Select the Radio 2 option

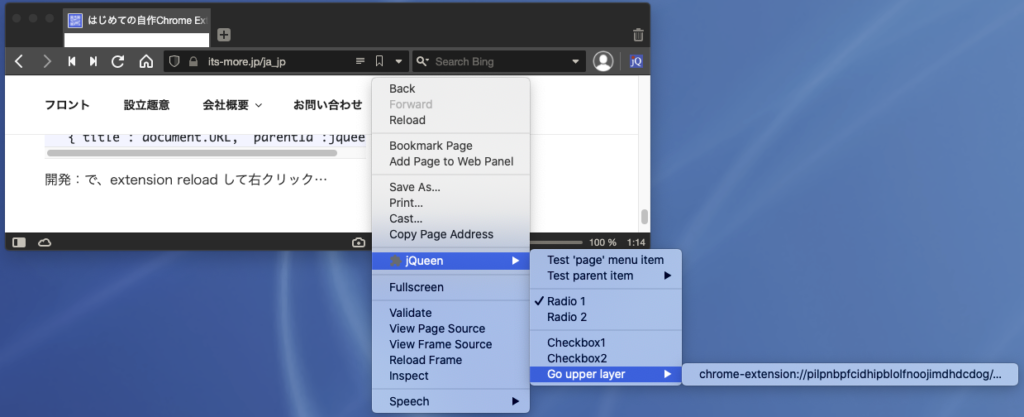tap(566, 317)
